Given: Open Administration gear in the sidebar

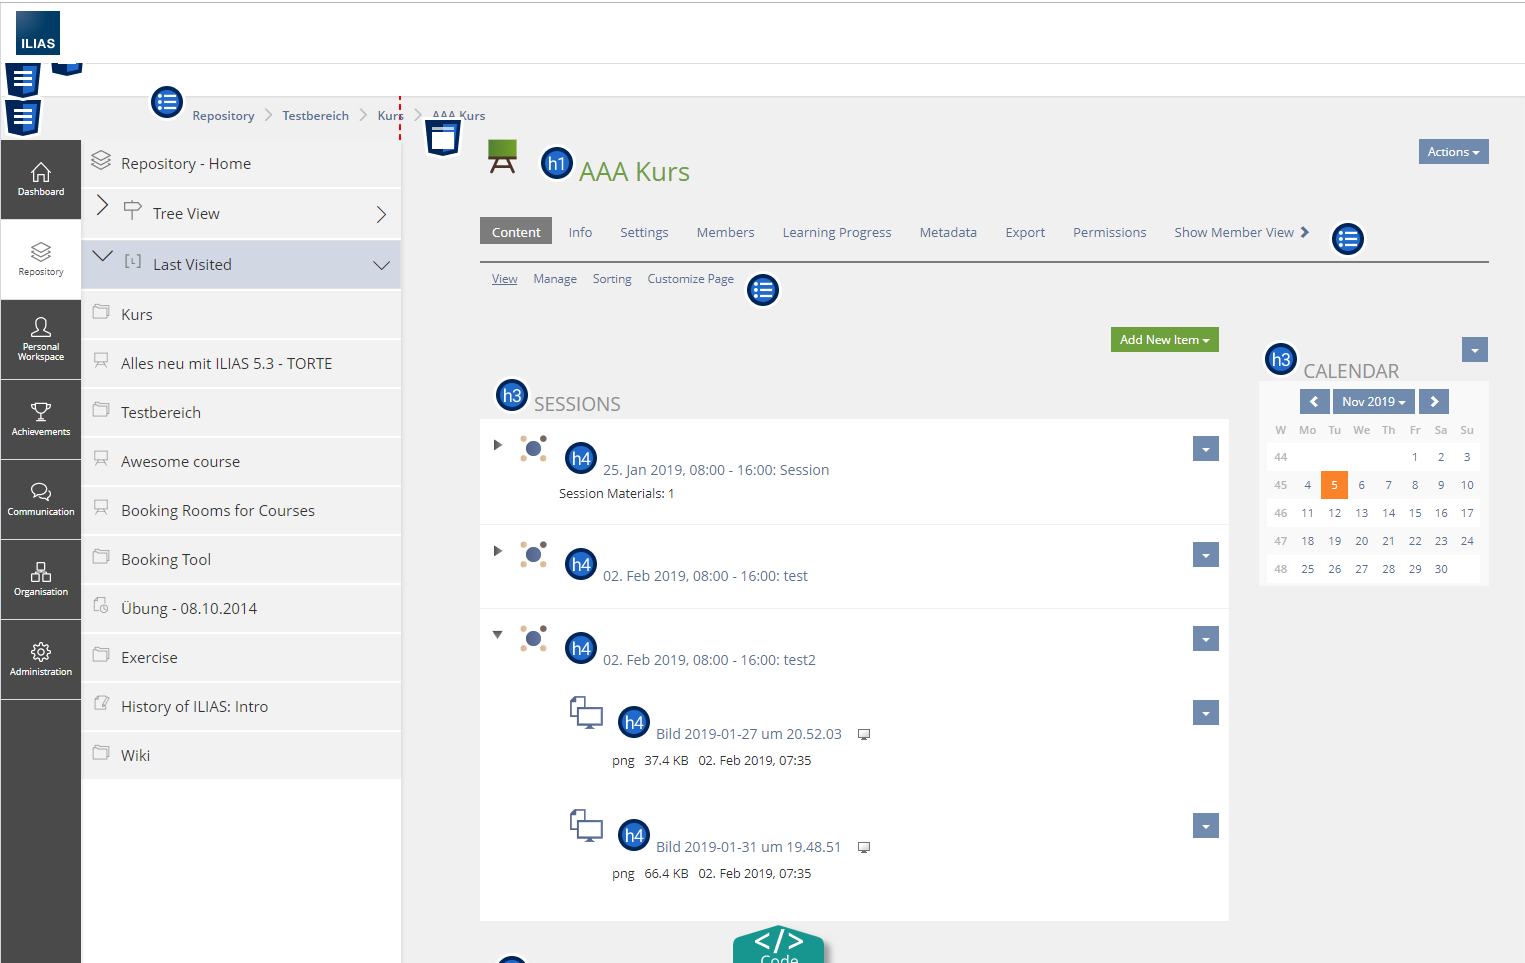Looking at the screenshot, I should click(41, 659).
